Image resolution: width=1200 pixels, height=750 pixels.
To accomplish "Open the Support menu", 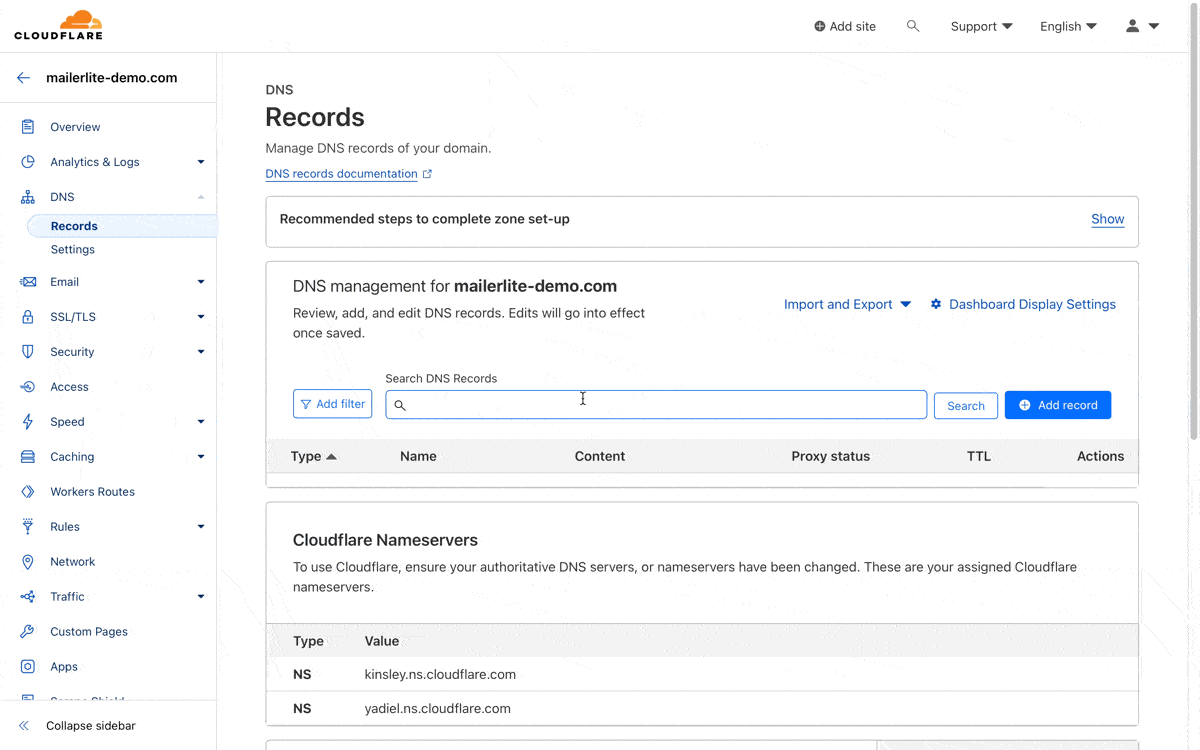I will tap(981, 26).
